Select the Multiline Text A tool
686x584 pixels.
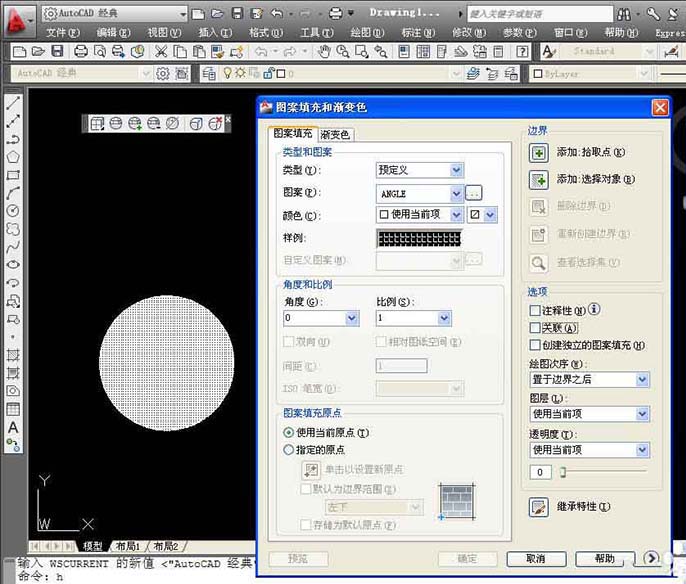coord(13,427)
